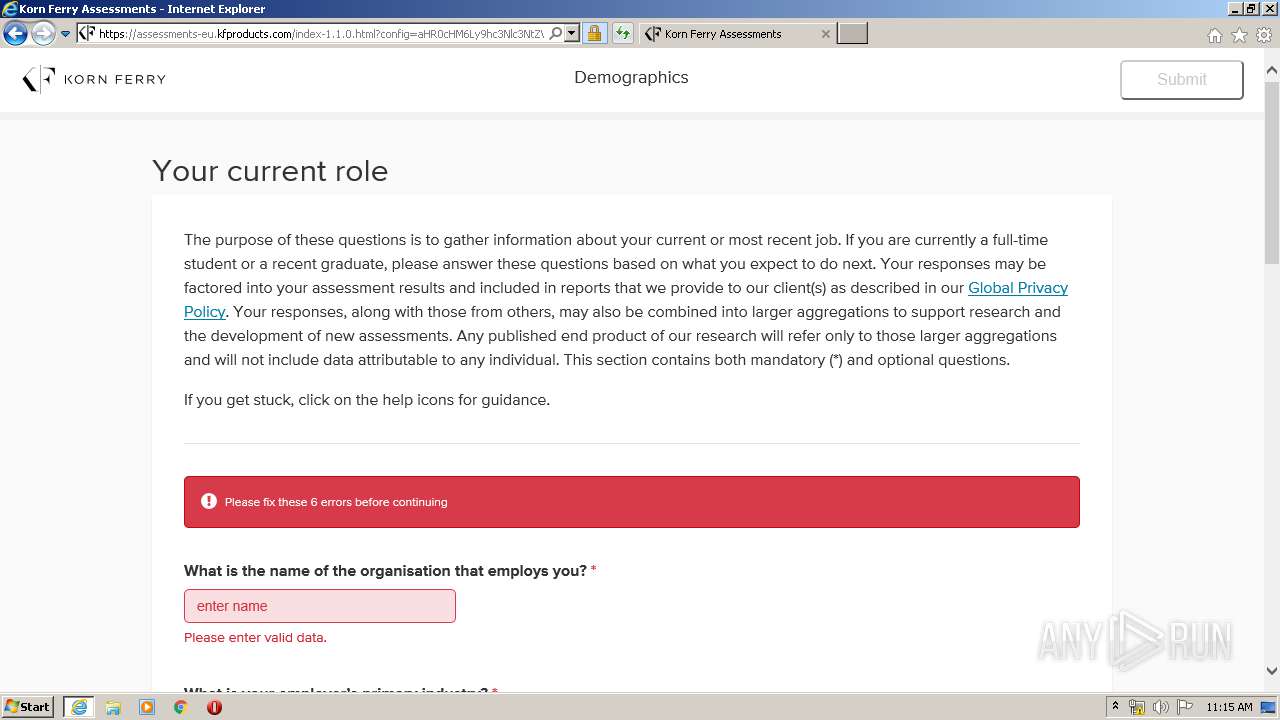
Task: Click the address bar URL field
Action: (320, 33)
